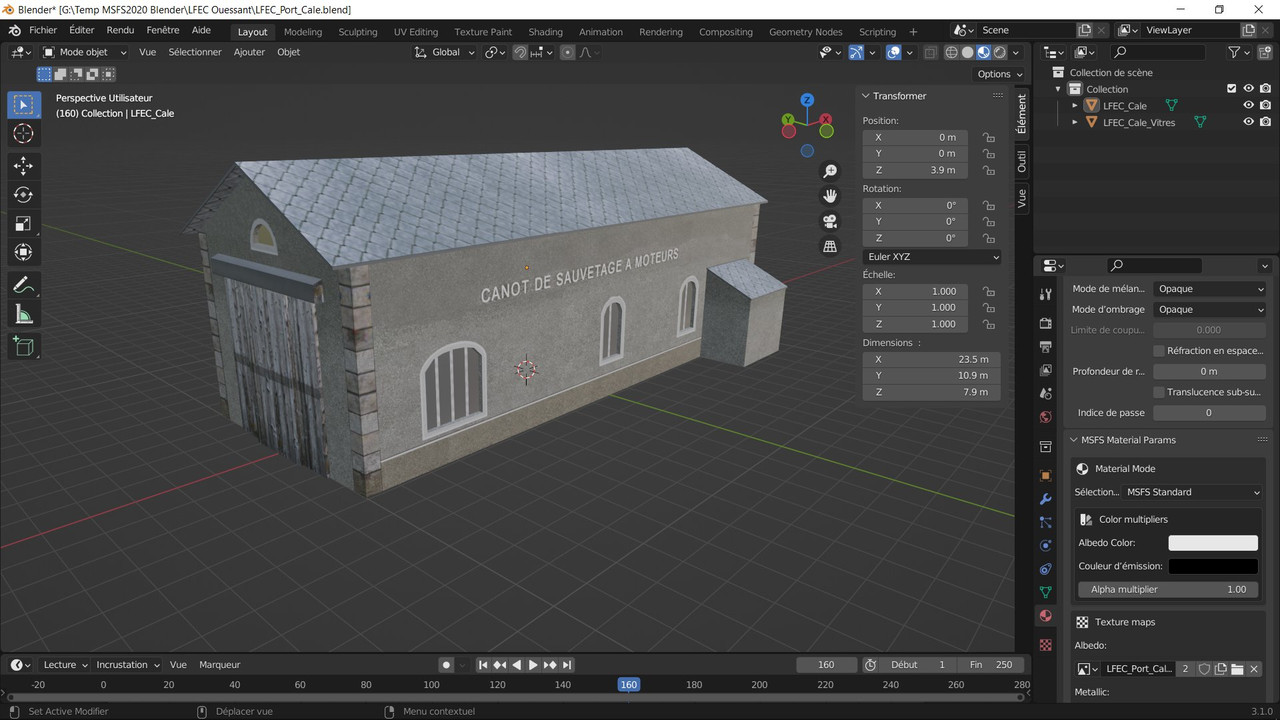Select the Annotate tool
This screenshot has width=1280, height=720.
(x=24, y=286)
